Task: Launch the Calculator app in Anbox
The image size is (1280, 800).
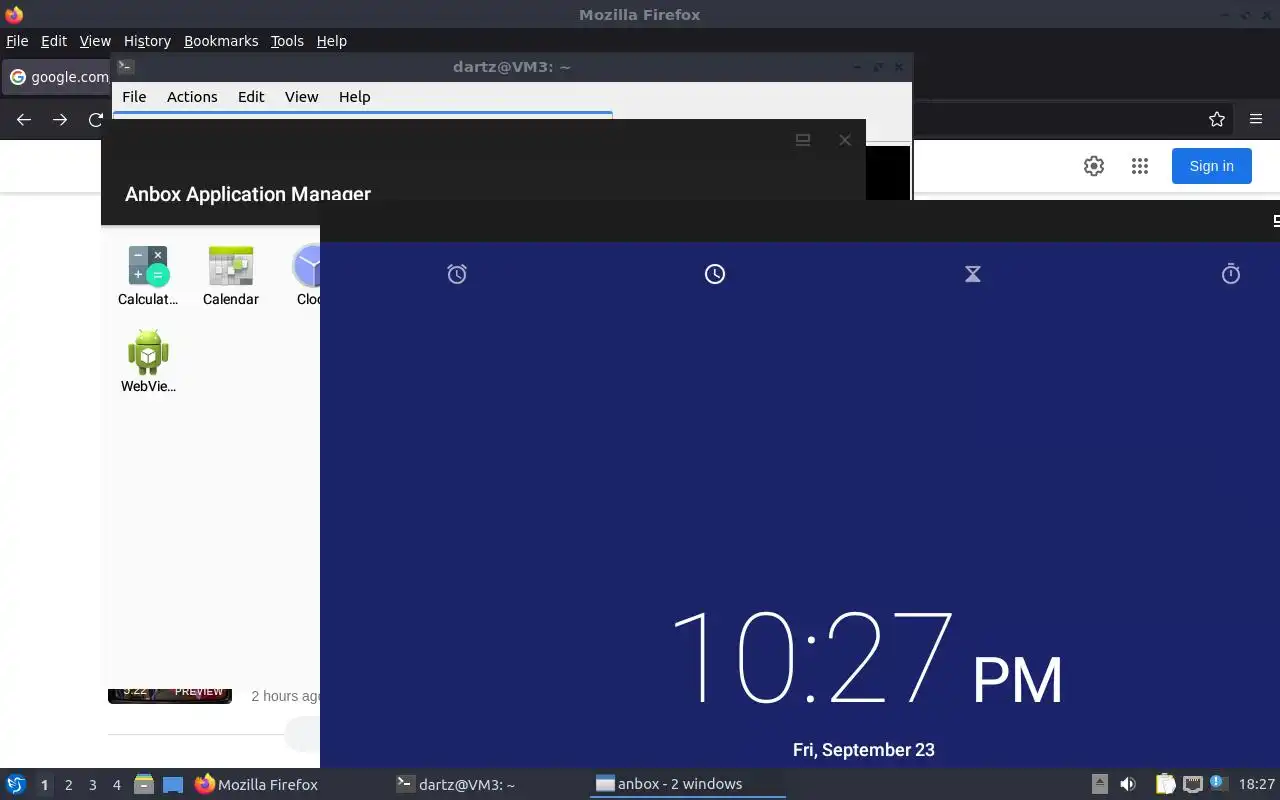Action: click(148, 276)
